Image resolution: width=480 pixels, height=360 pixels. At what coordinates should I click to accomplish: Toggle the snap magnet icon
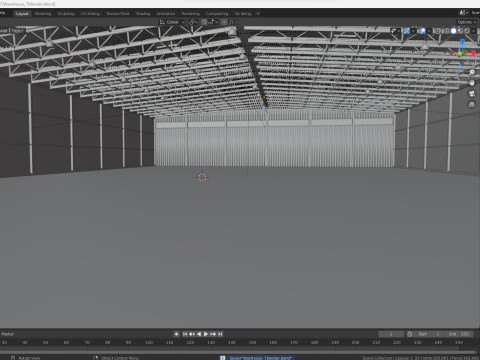[x=204, y=22]
